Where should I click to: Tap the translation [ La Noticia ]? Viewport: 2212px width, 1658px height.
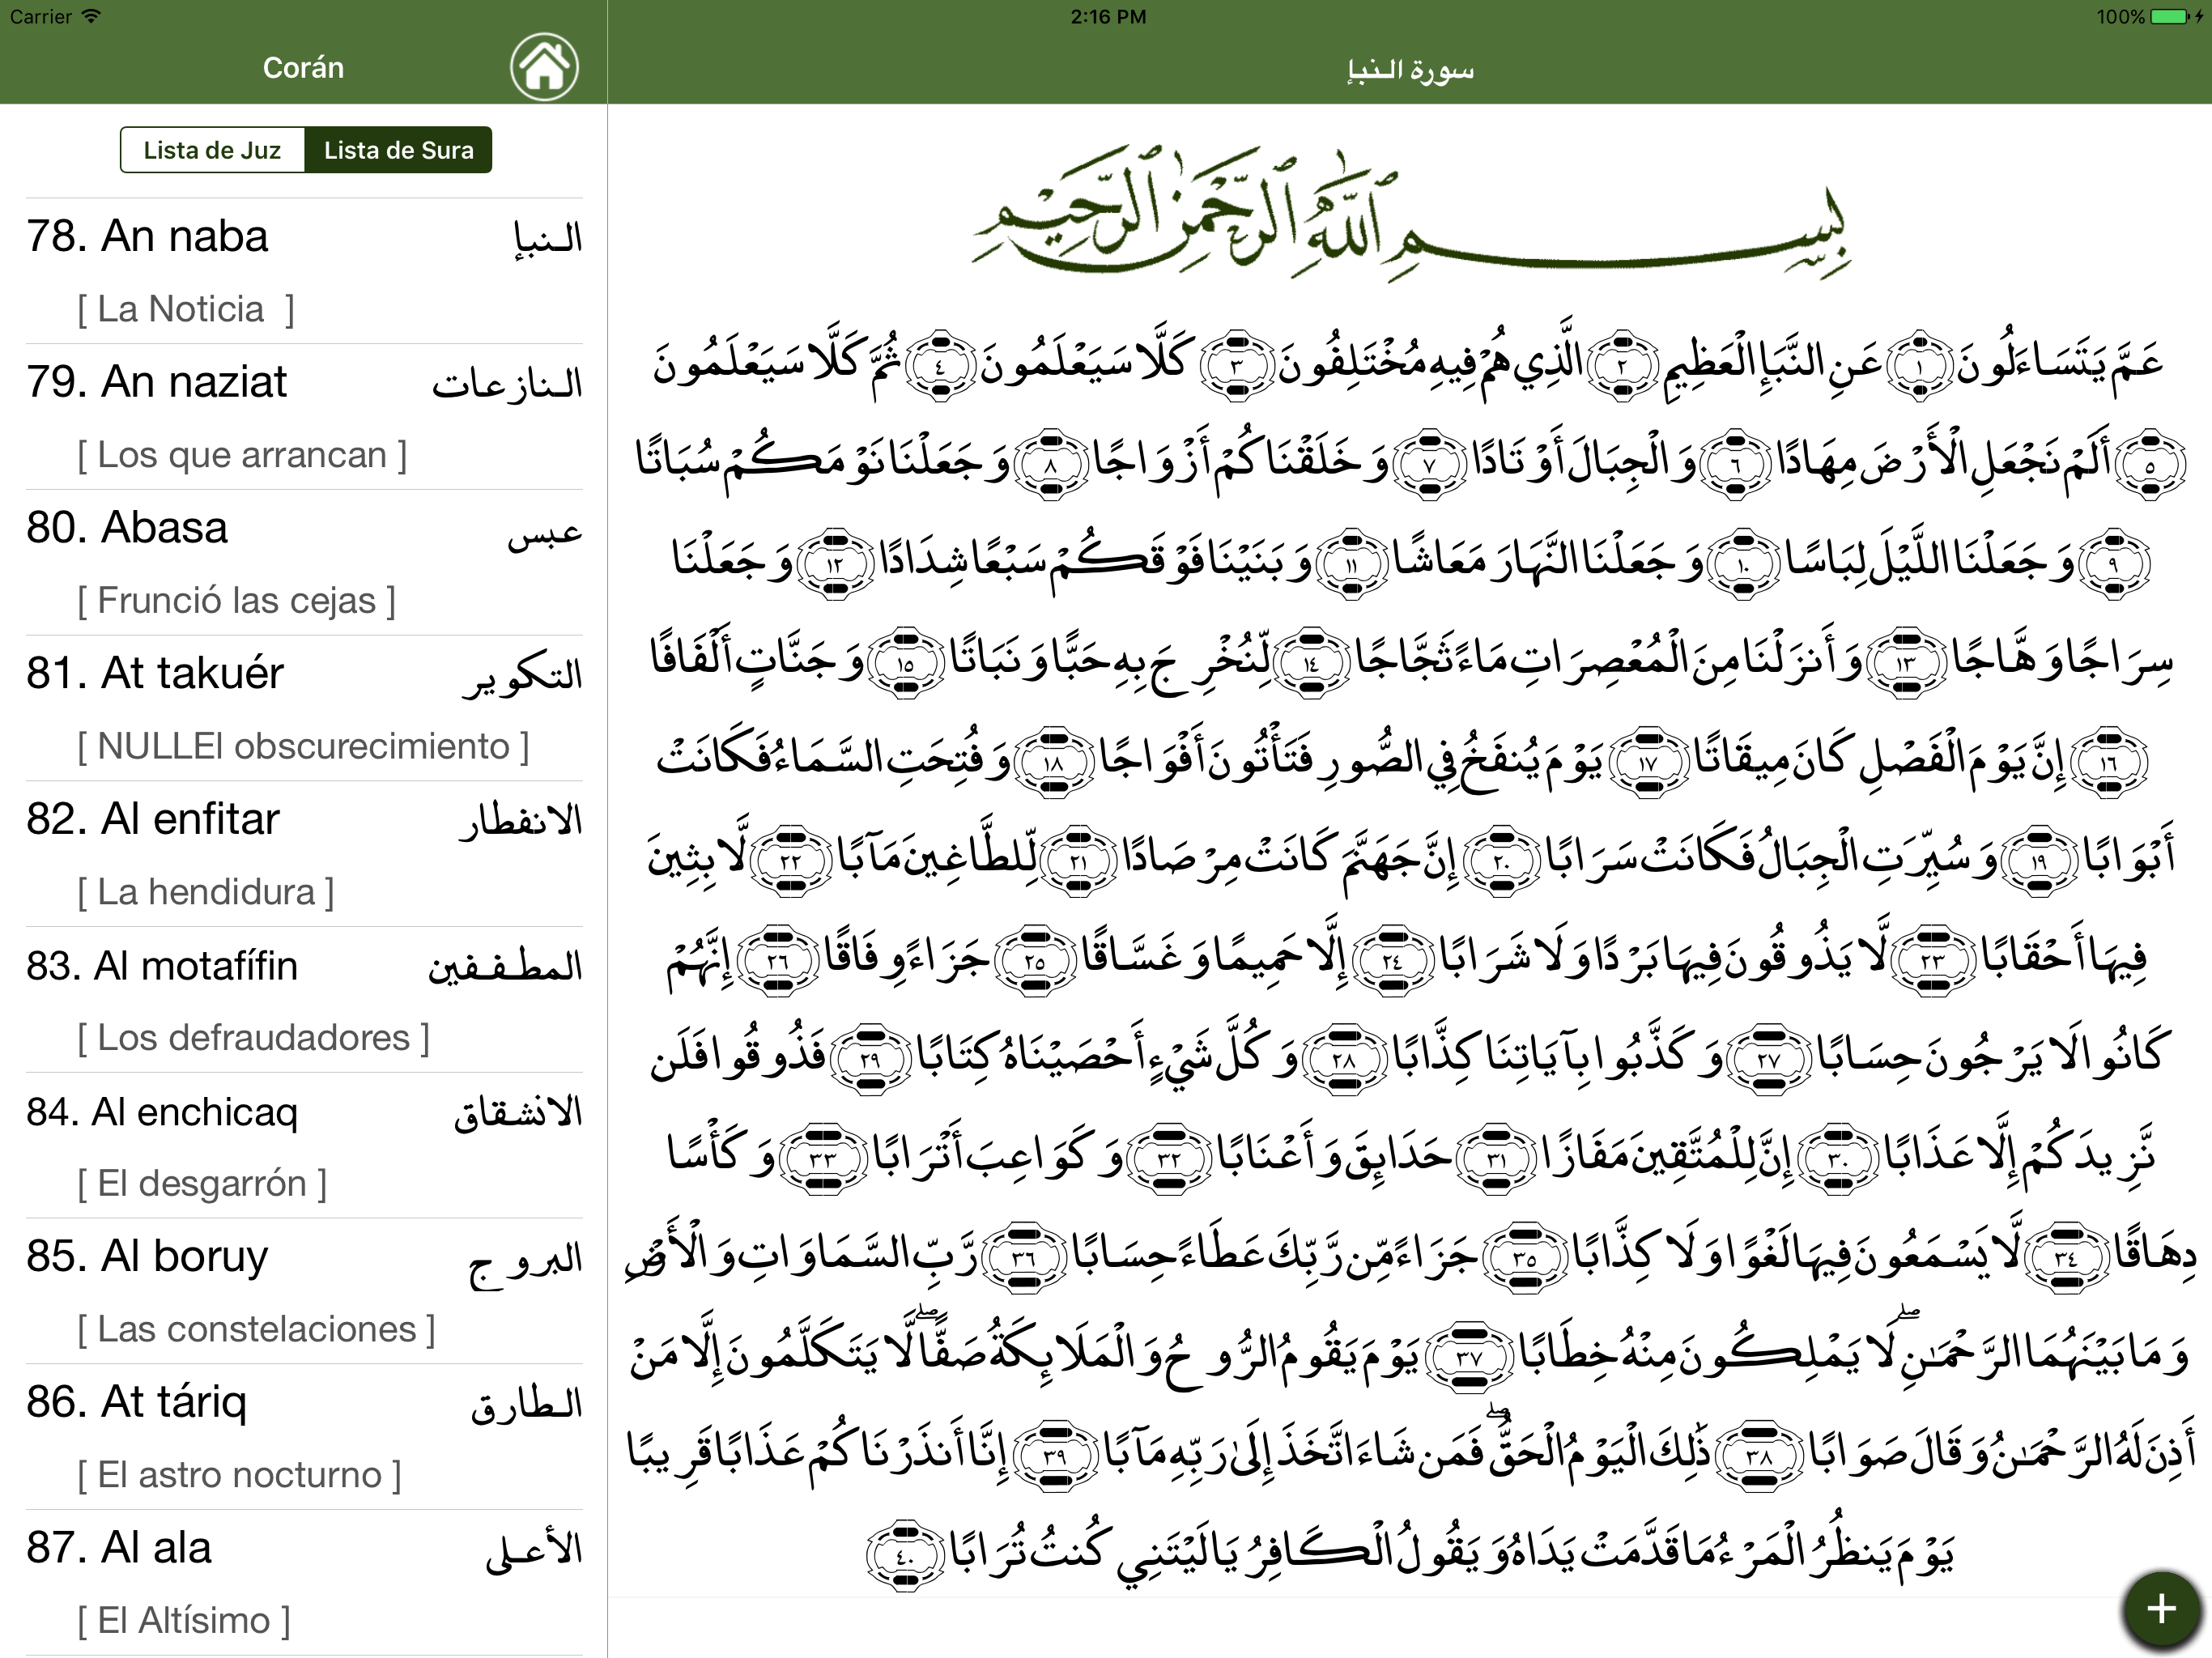click(x=186, y=310)
